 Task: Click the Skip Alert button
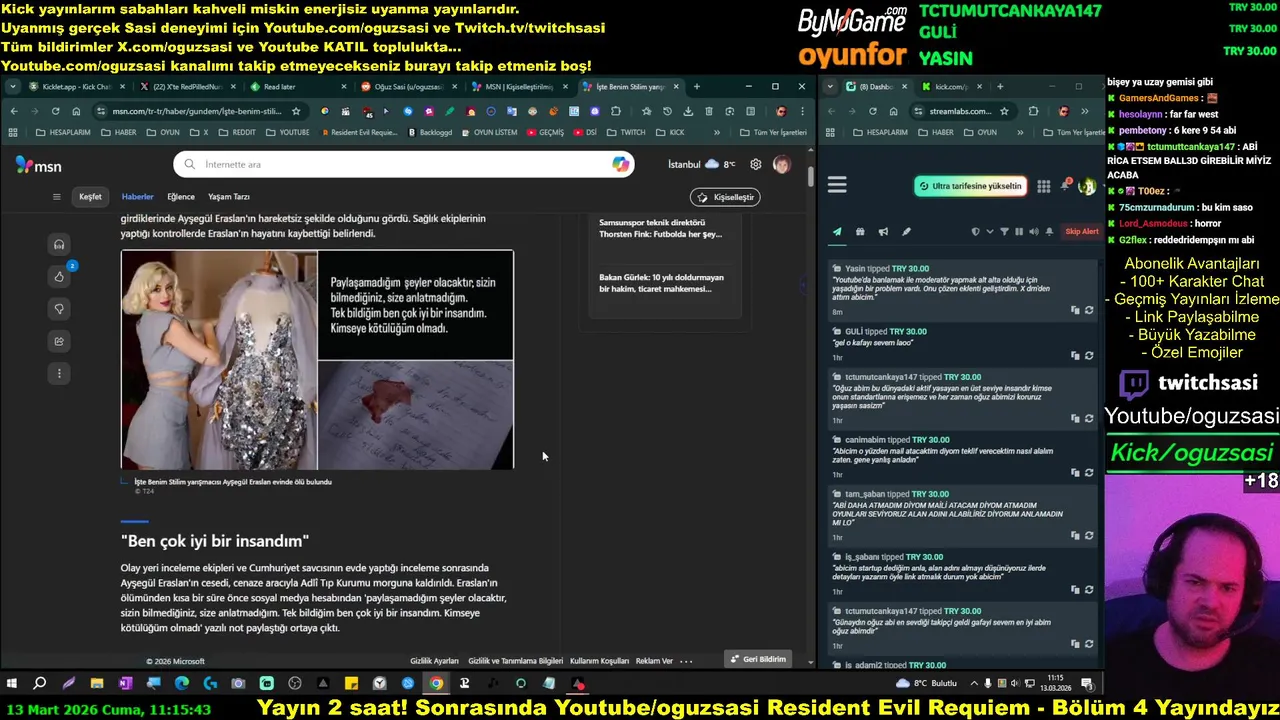(1081, 232)
